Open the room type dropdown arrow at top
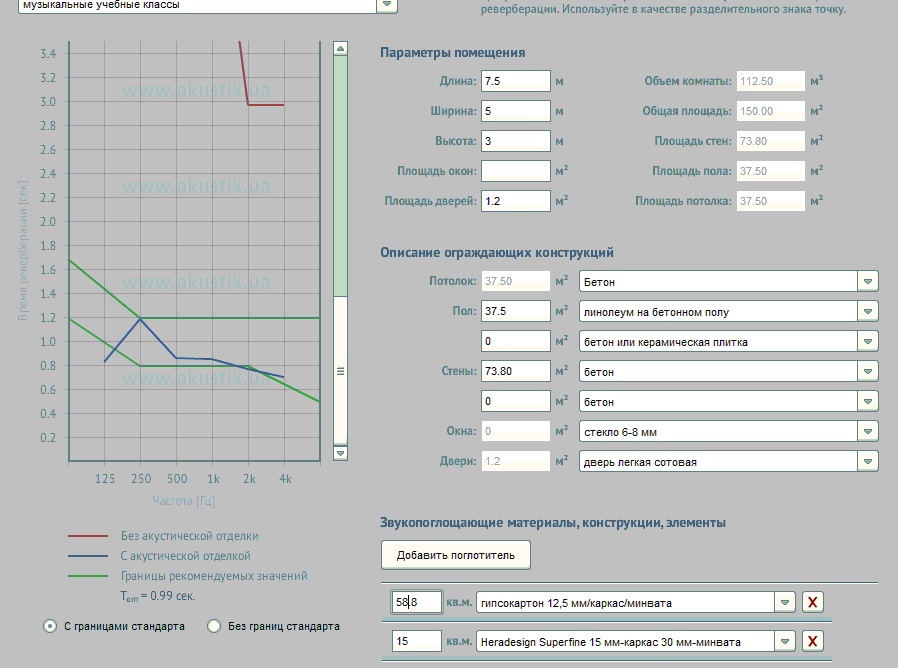899x668 pixels. click(x=386, y=5)
